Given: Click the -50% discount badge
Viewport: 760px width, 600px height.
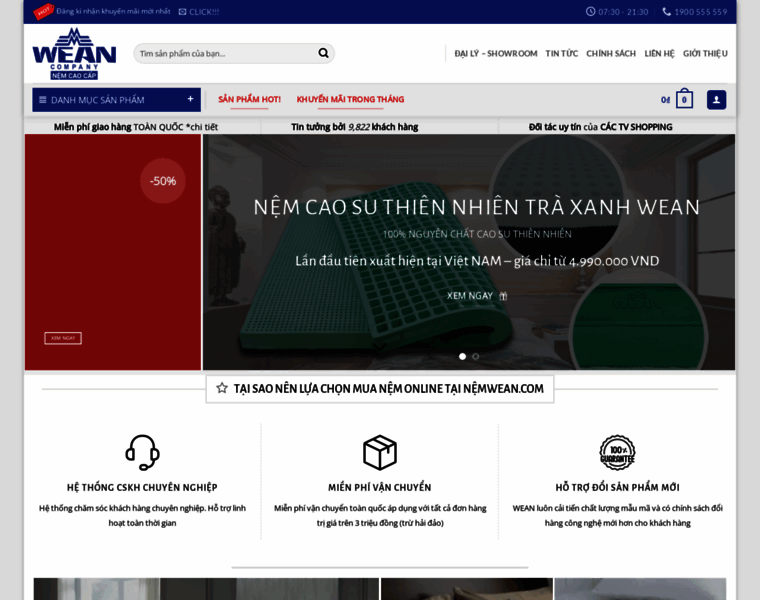Looking at the screenshot, I should point(163,181).
